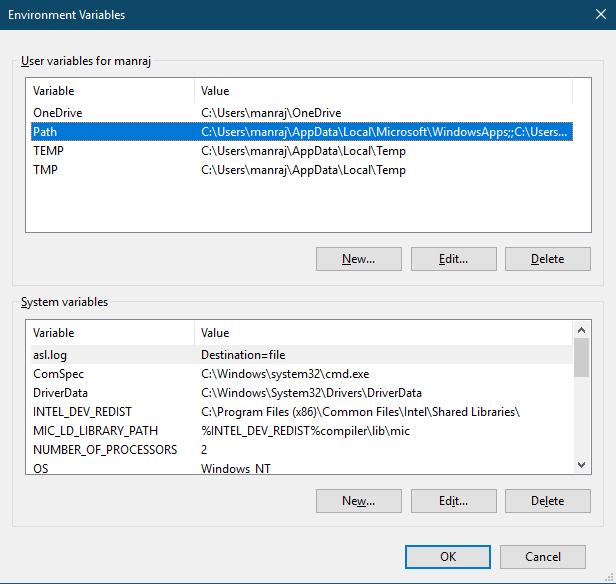Select the INTEL_DEV_REDIST system variable
This screenshot has height=584, width=616.
point(302,412)
